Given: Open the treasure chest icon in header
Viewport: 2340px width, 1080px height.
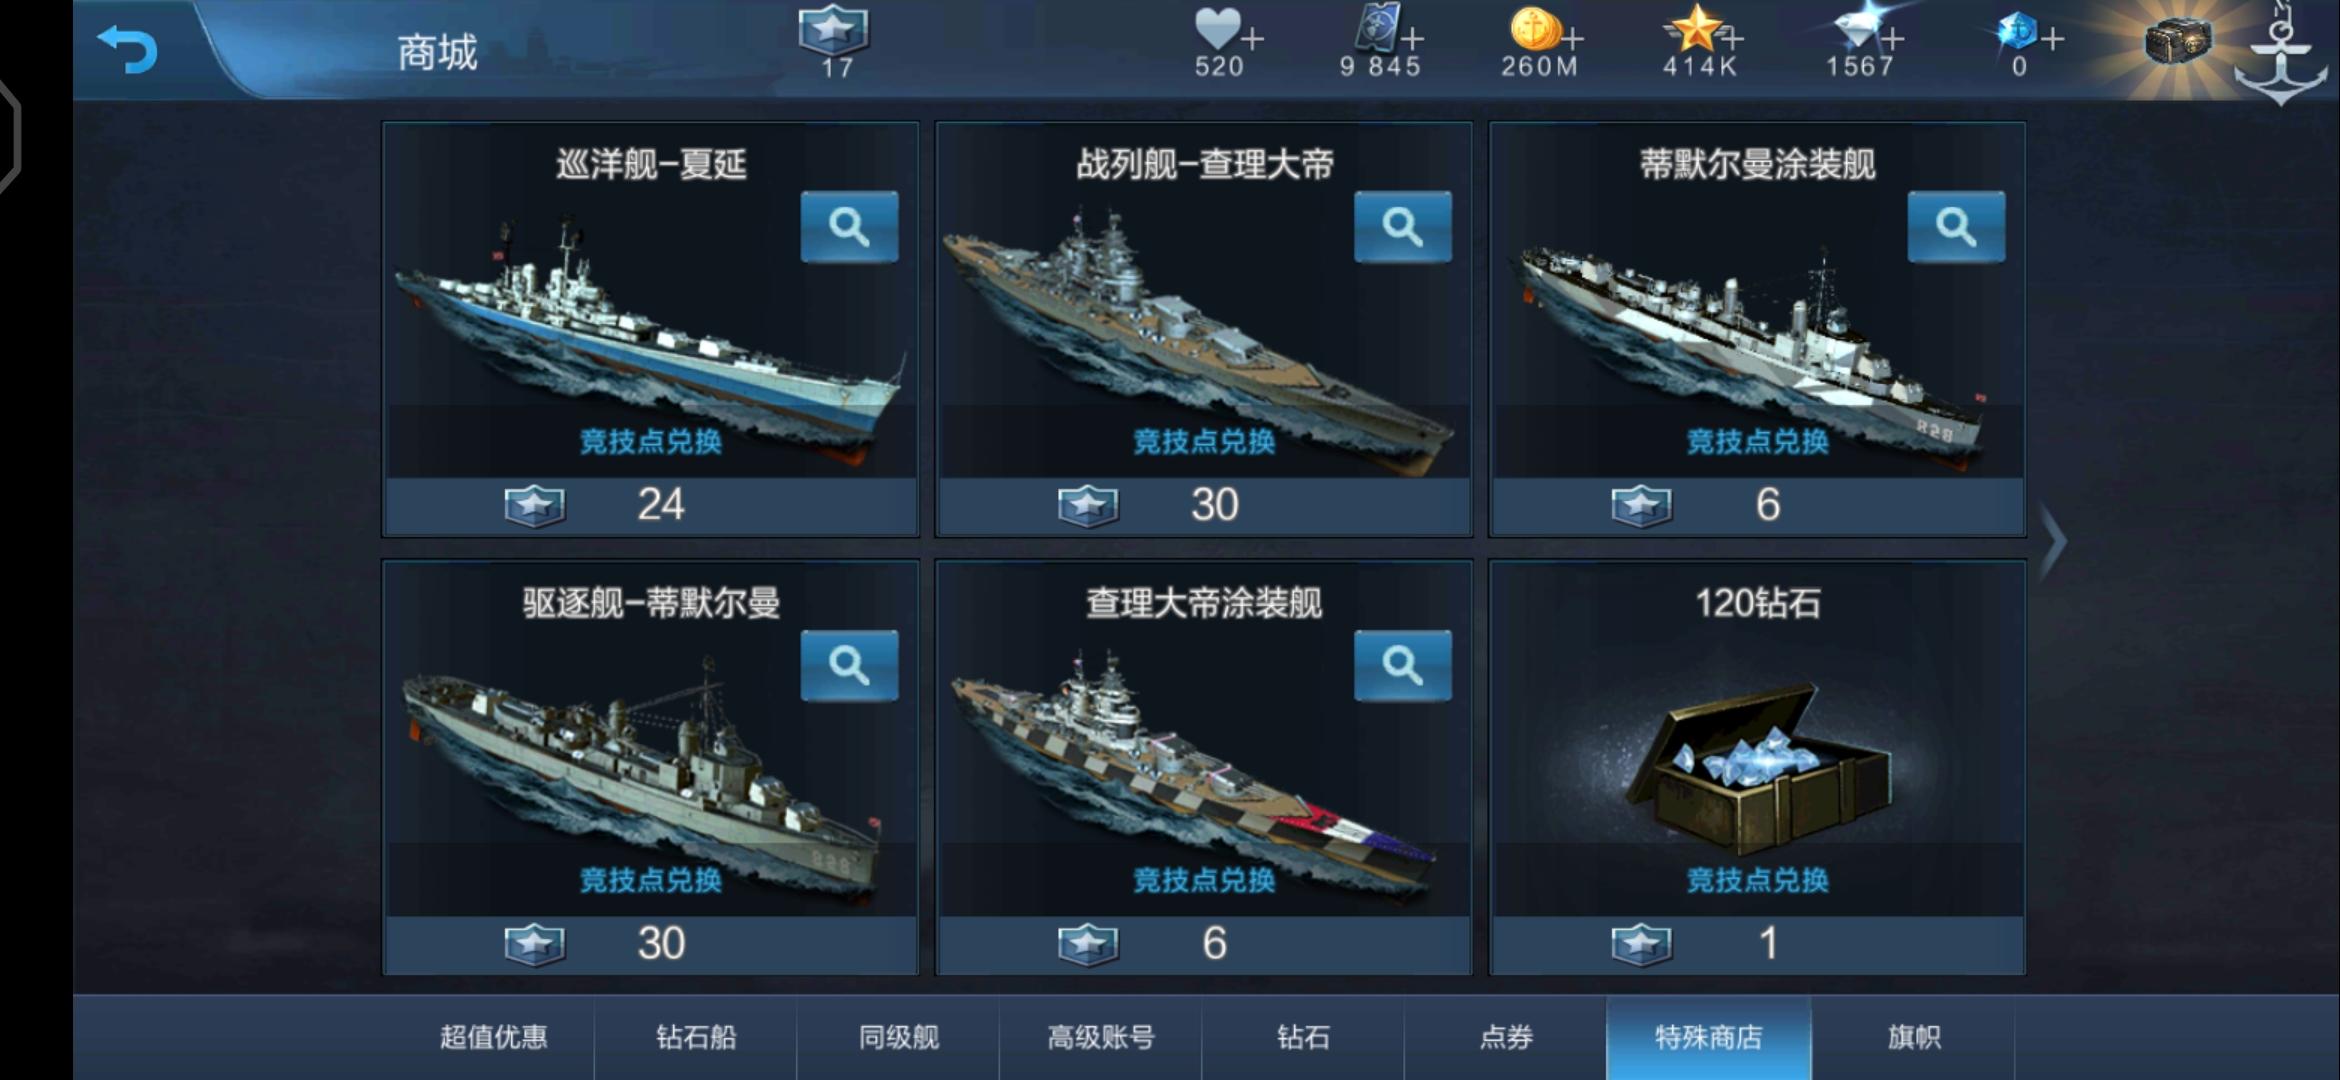Looking at the screenshot, I should 2177,40.
